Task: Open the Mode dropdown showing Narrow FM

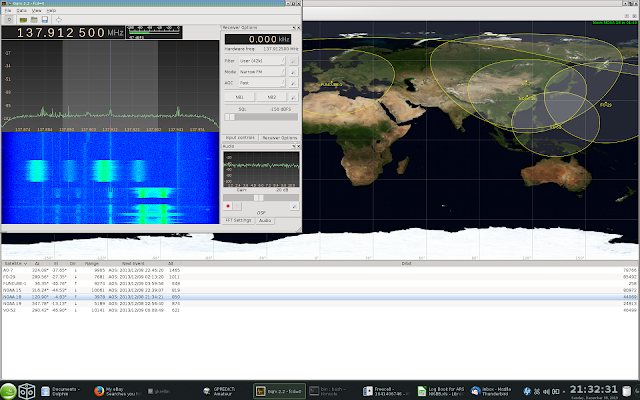Action: click(x=262, y=72)
